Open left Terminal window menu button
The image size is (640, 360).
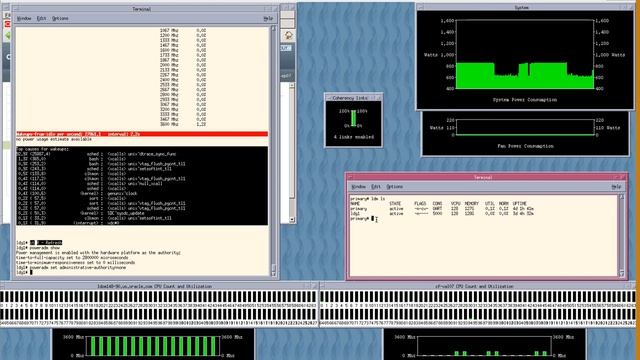coord(16,9)
